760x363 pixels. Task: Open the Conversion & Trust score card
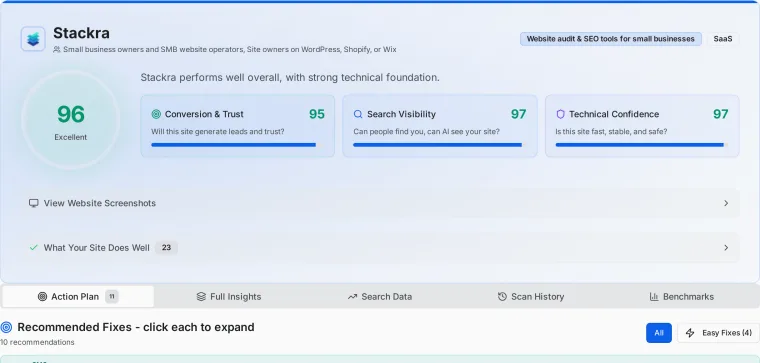[x=238, y=126]
